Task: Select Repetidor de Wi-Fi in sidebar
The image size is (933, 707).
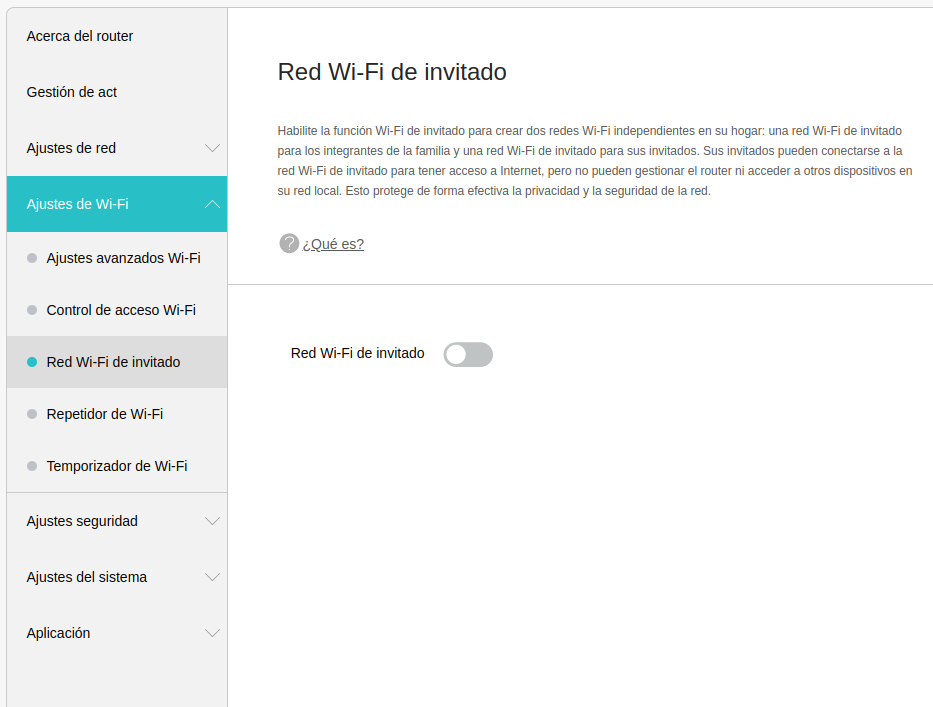Action: (x=105, y=414)
